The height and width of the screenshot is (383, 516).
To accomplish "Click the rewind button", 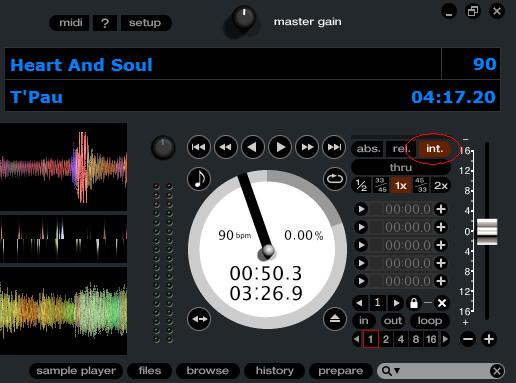I will pyautogui.click(x=226, y=147).
